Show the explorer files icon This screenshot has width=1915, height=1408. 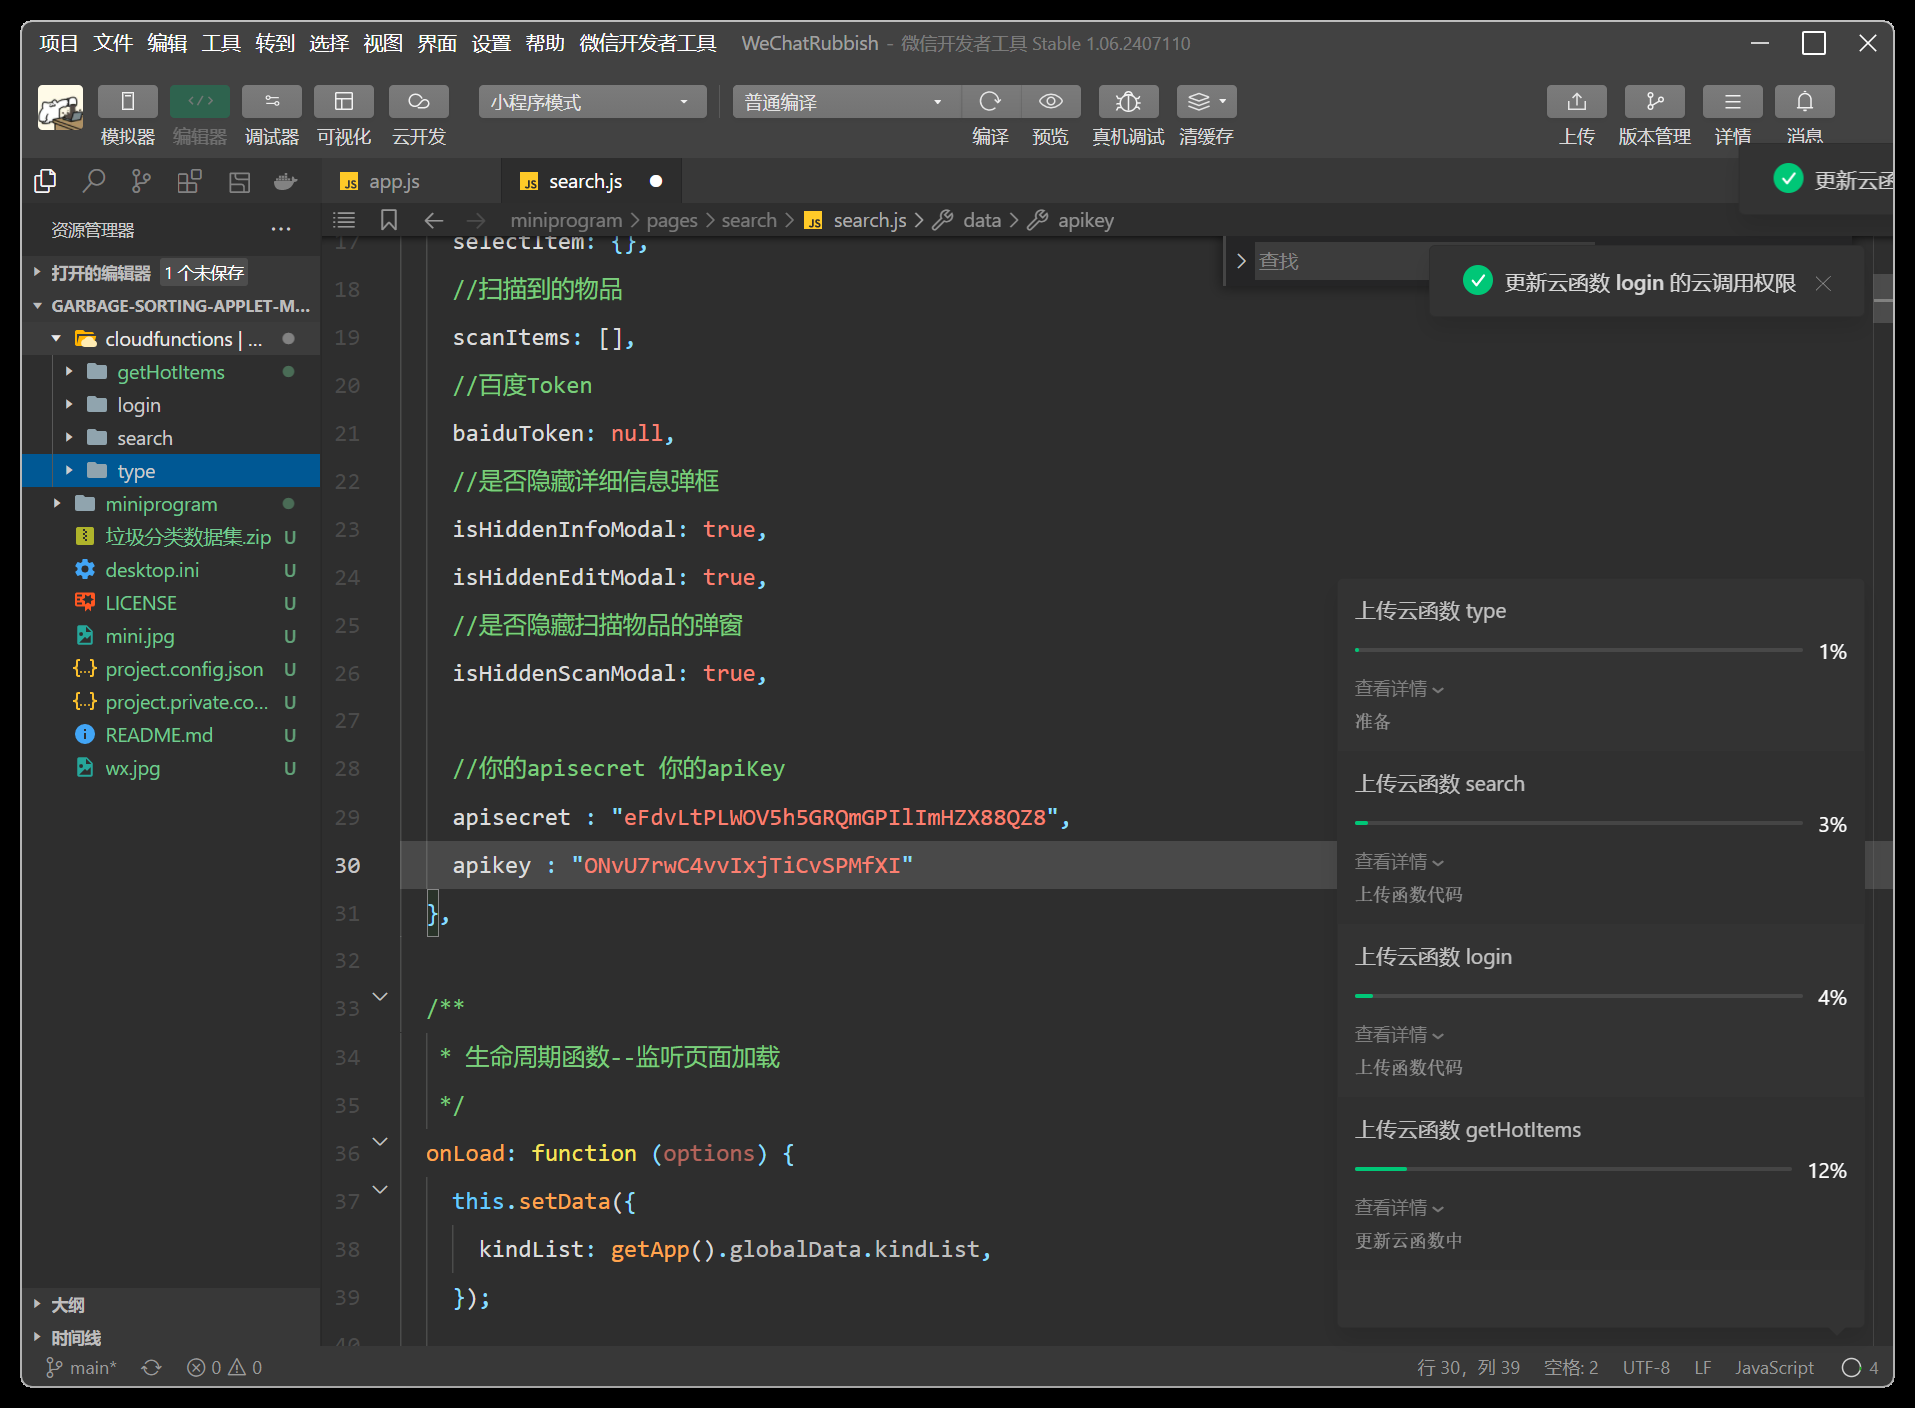(x=45, y=181)
